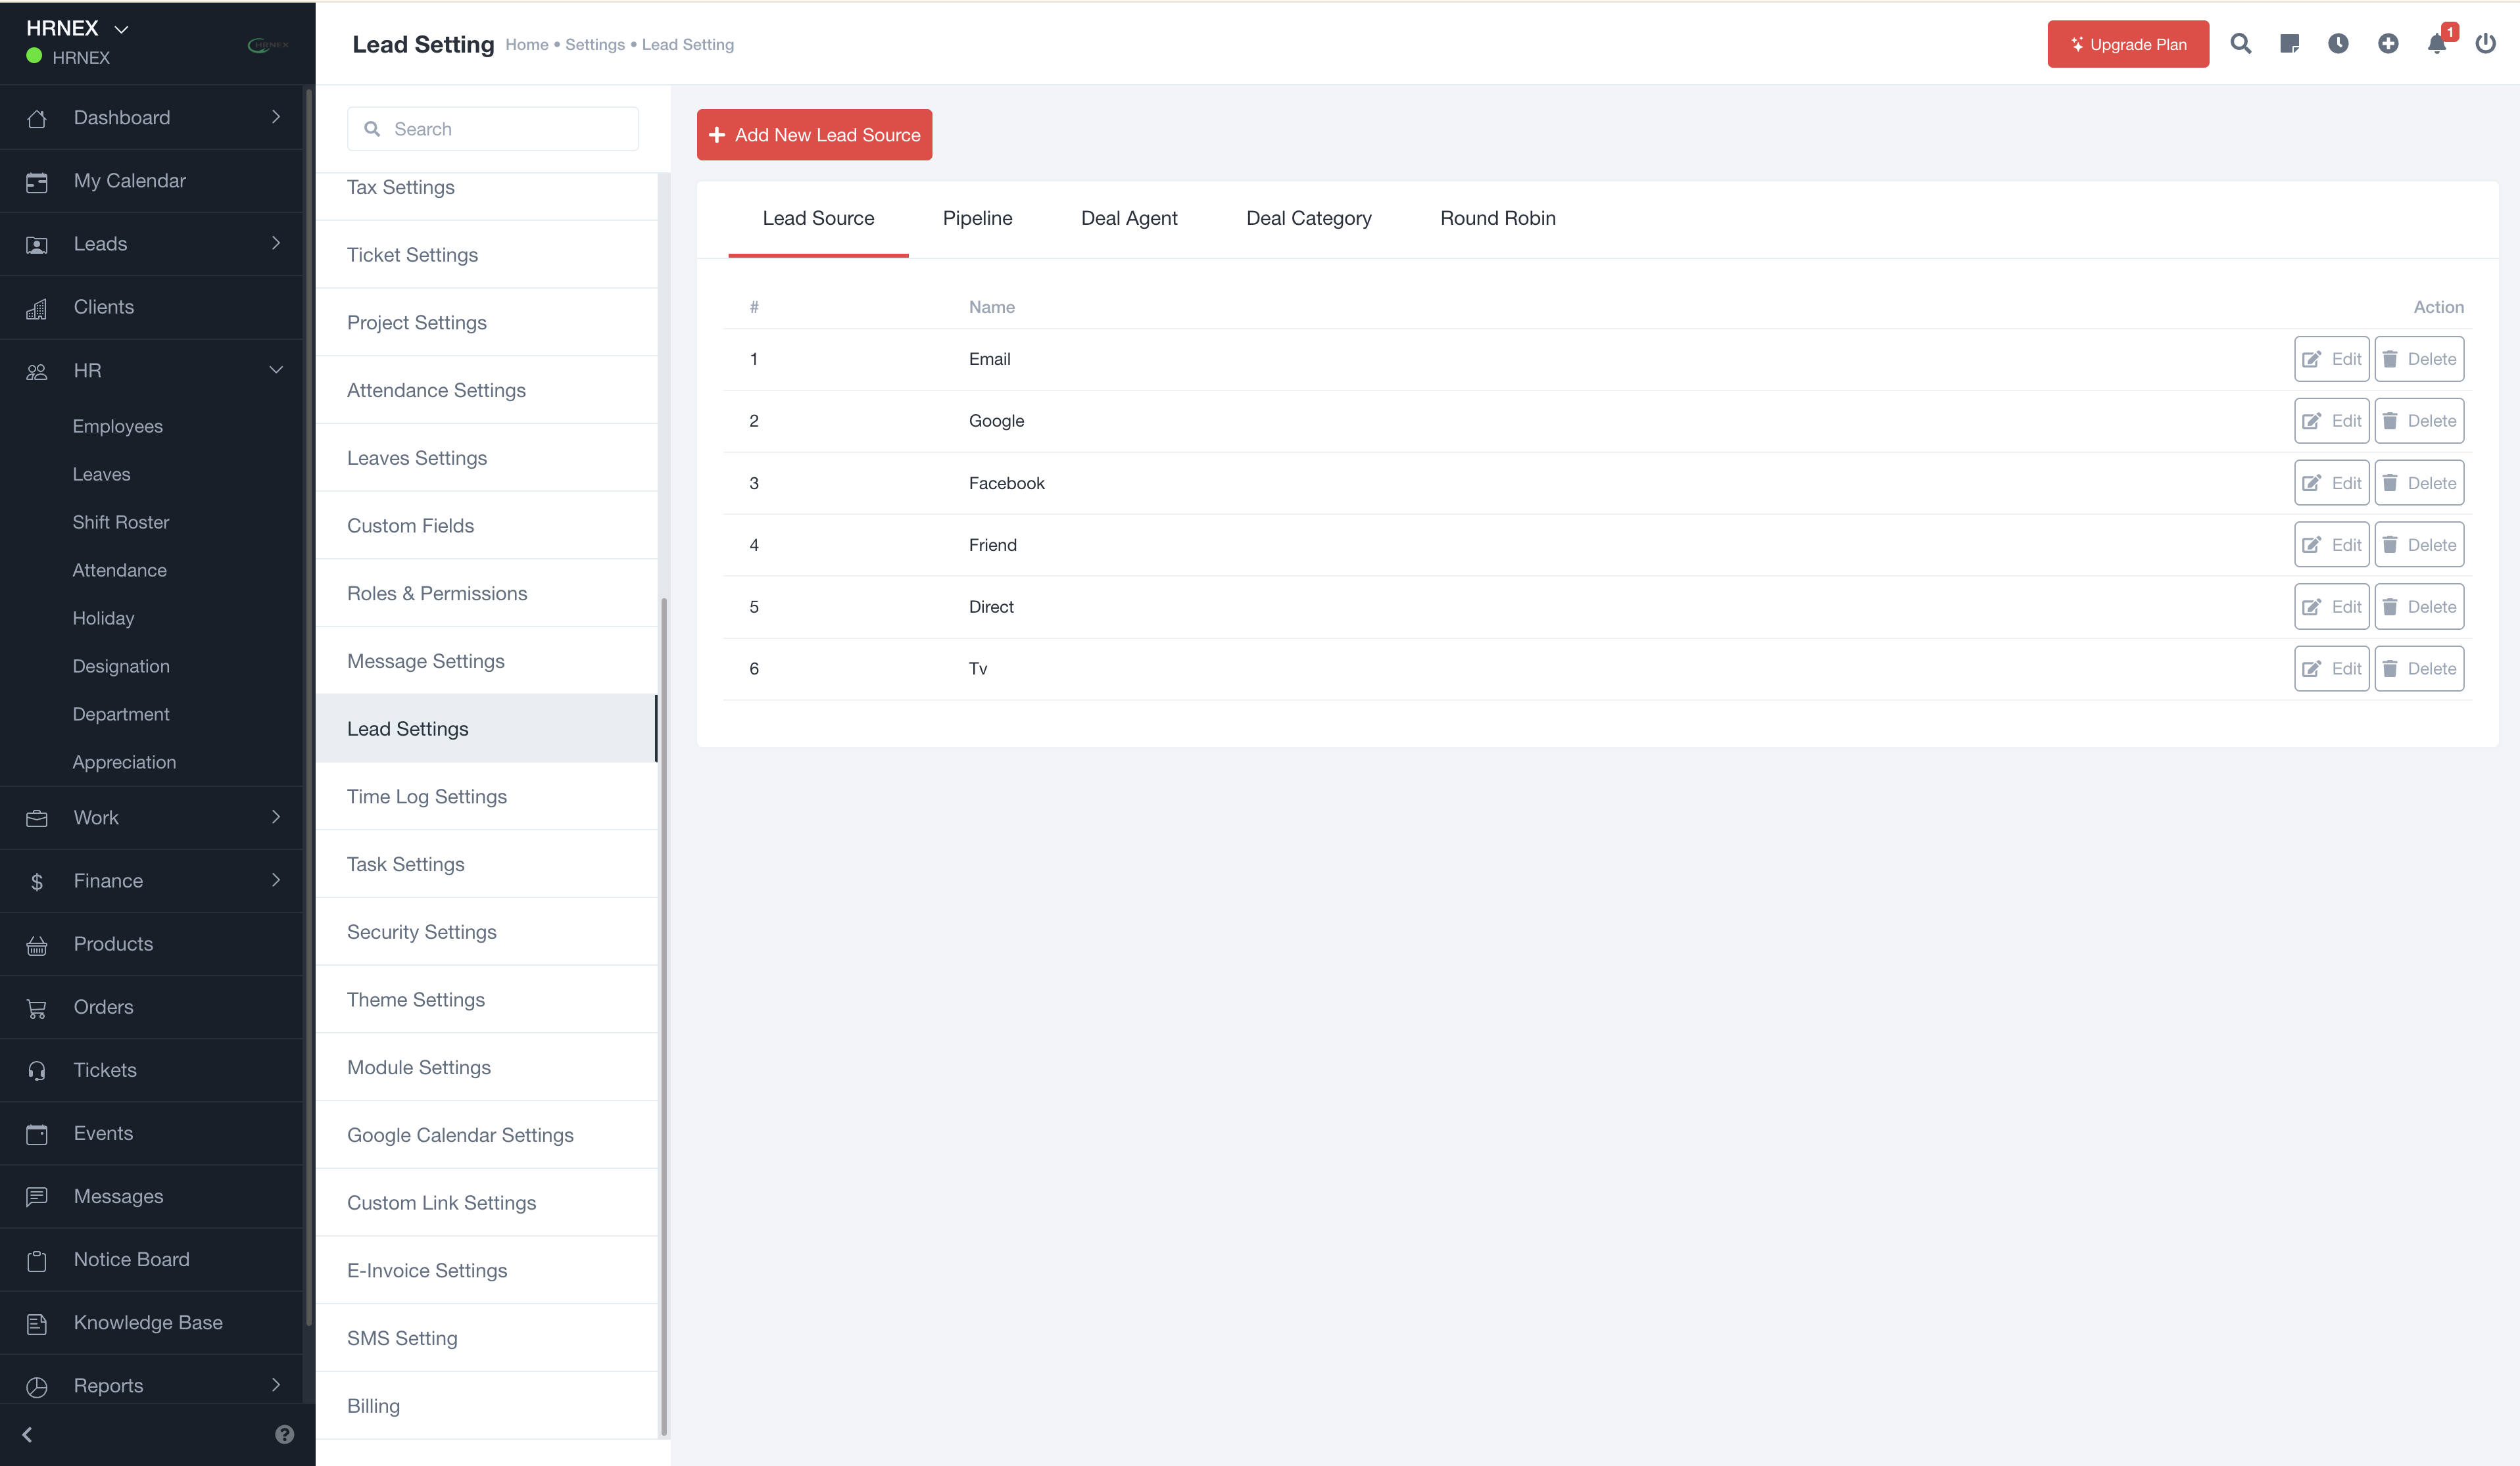Edit the Facebook lead source

[x=2331, y=483]
